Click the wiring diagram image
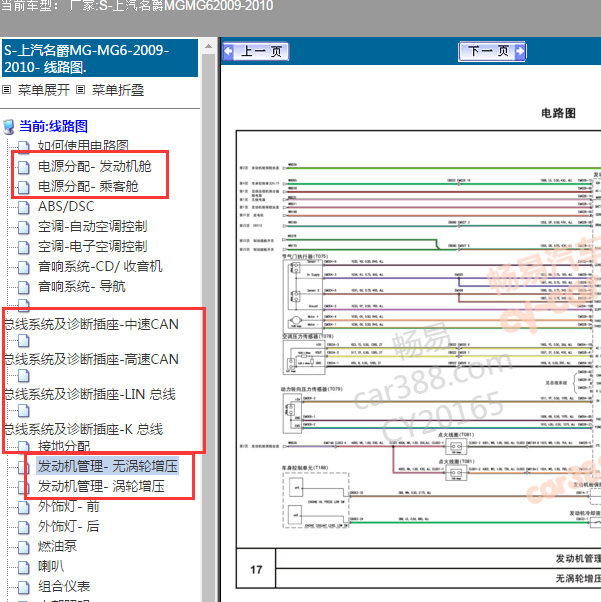This screenshot has width=601, height=602. 419,359
